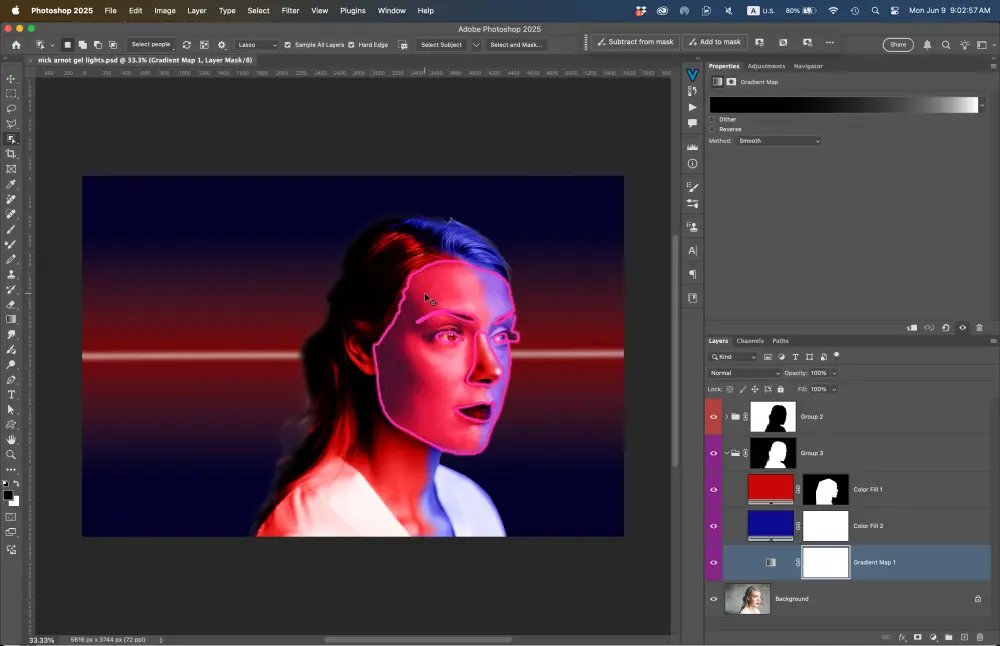1000x646 pixels.
Task: Reset adjustment defaults in Properties panel
Action: pos(946,328)
